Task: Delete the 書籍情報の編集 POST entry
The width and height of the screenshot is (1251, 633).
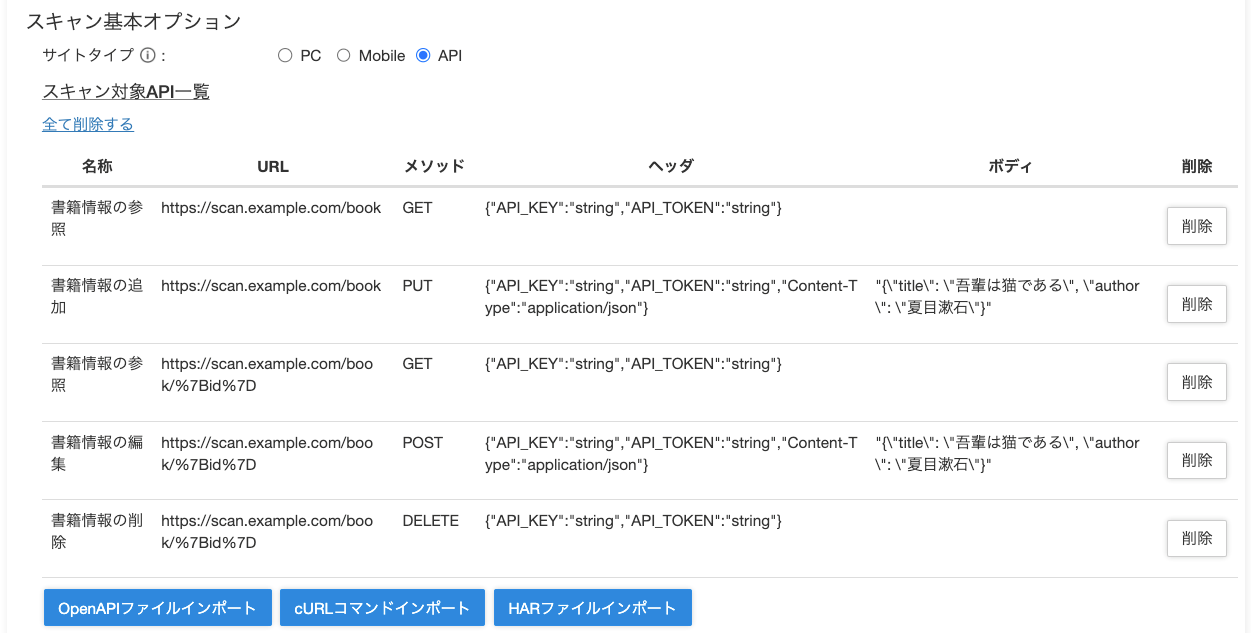Action: [1196, 460]
